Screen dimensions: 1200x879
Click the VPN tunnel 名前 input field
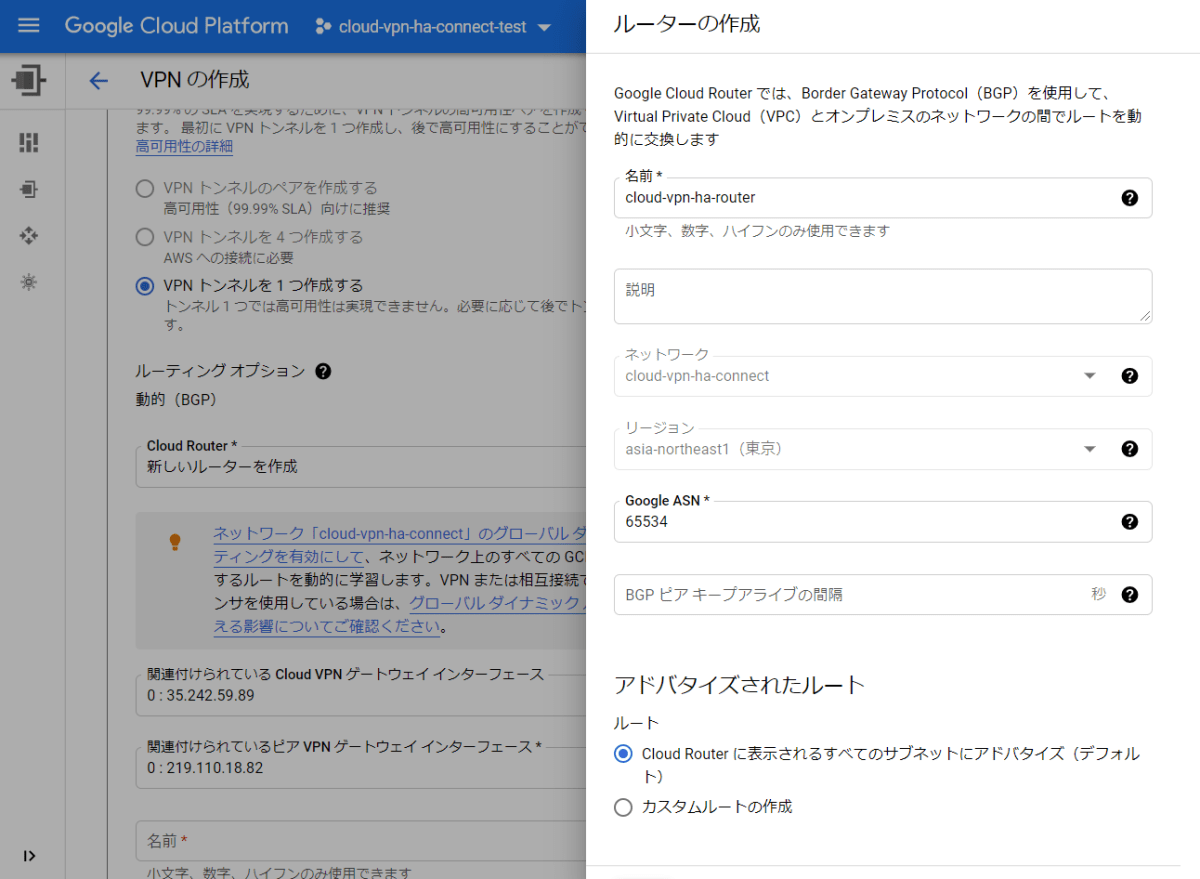coord(360,841)
